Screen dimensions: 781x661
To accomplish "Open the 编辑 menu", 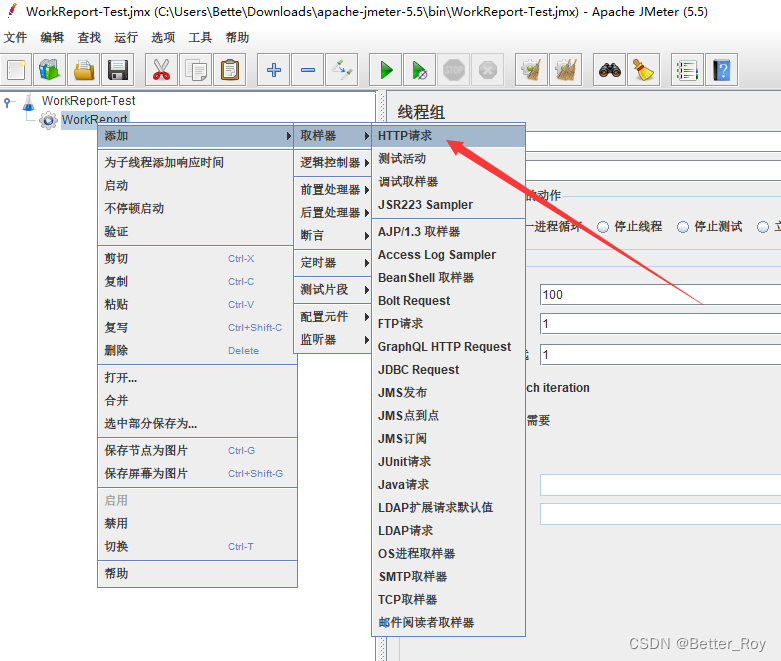I will pyautogui.click(x=52, y=37).
